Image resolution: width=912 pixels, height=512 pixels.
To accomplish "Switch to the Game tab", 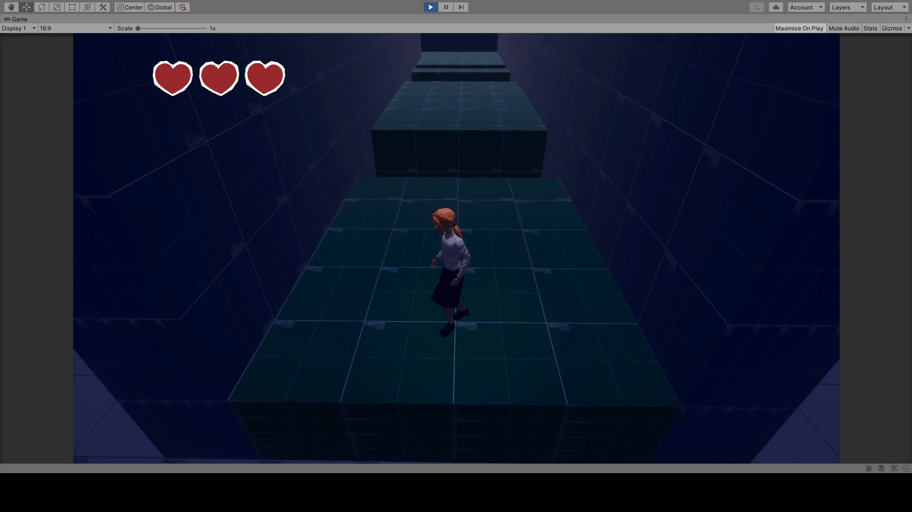I will [x=16, y=19].
